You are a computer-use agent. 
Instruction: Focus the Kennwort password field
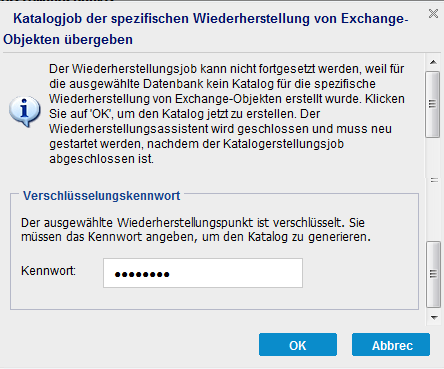[x=203, y=273]
